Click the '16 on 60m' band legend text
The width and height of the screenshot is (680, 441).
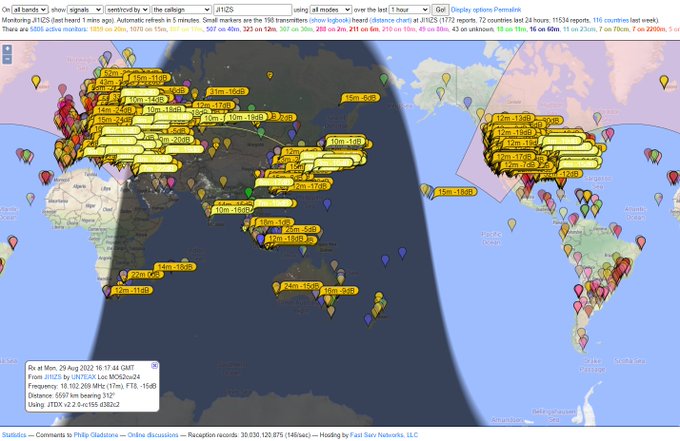coord(544,29)
